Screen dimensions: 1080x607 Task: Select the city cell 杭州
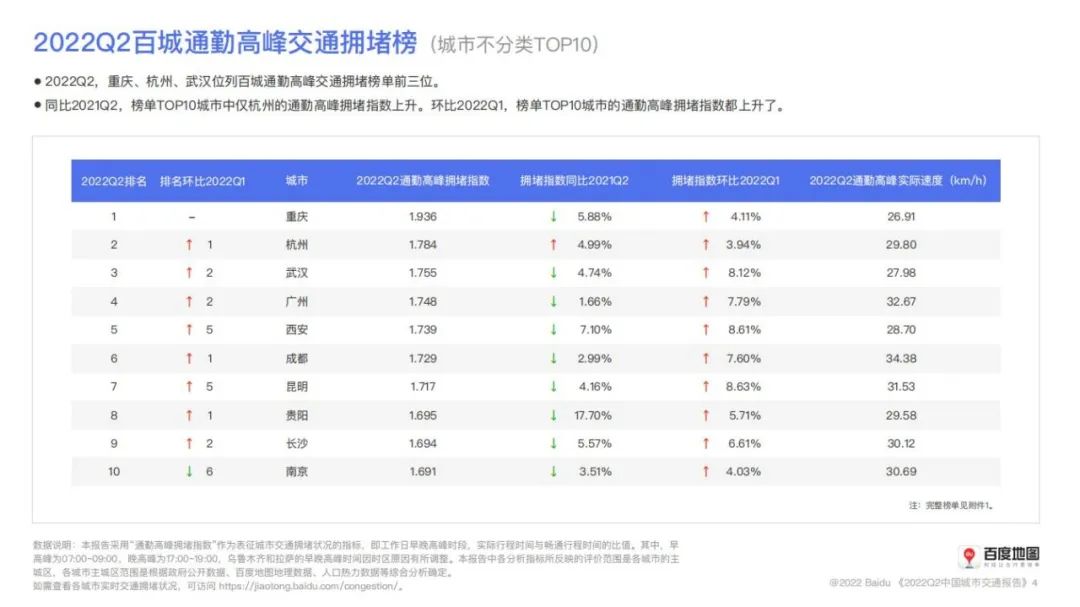297,245
